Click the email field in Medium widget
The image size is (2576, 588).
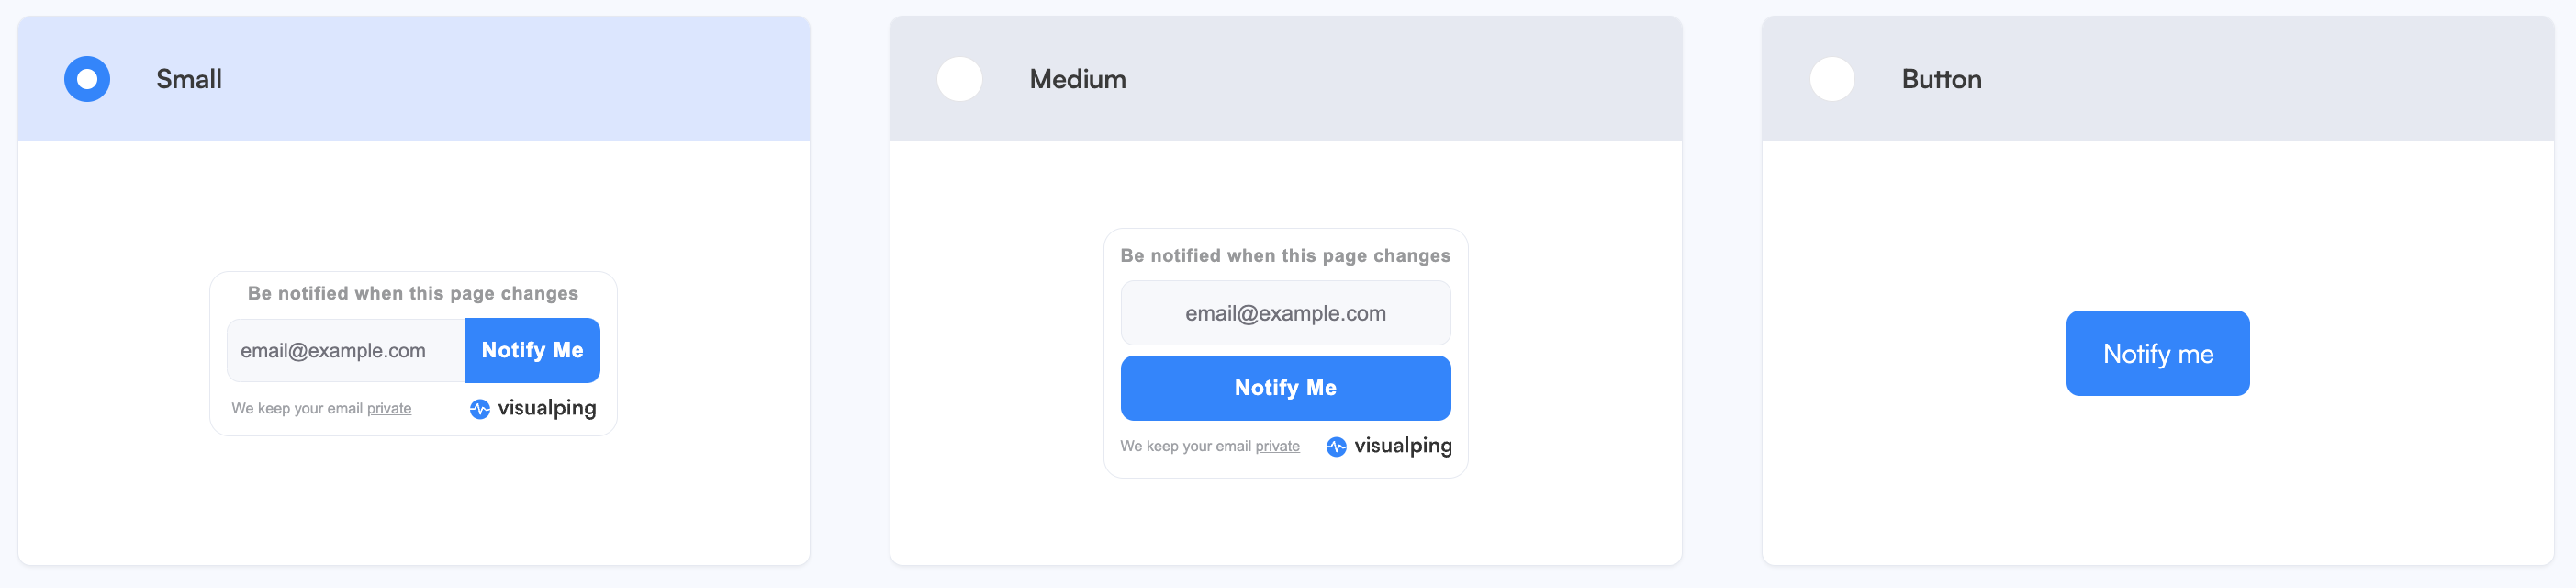pyautogui.click(x=1285, y=313)
